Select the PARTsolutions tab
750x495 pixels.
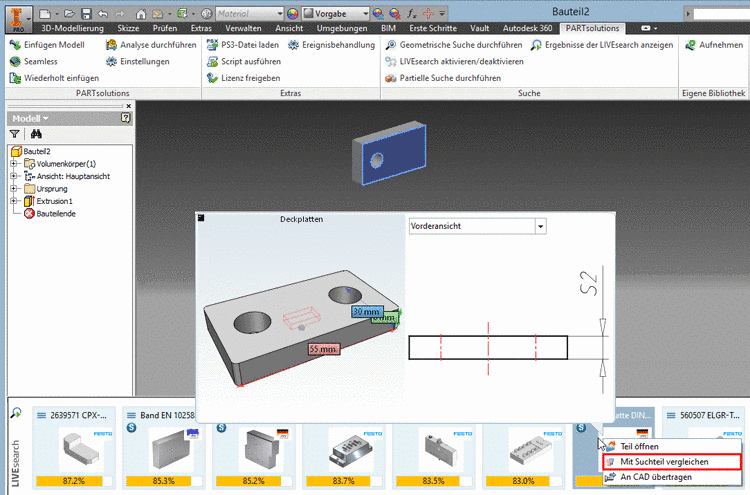[592, 28]
